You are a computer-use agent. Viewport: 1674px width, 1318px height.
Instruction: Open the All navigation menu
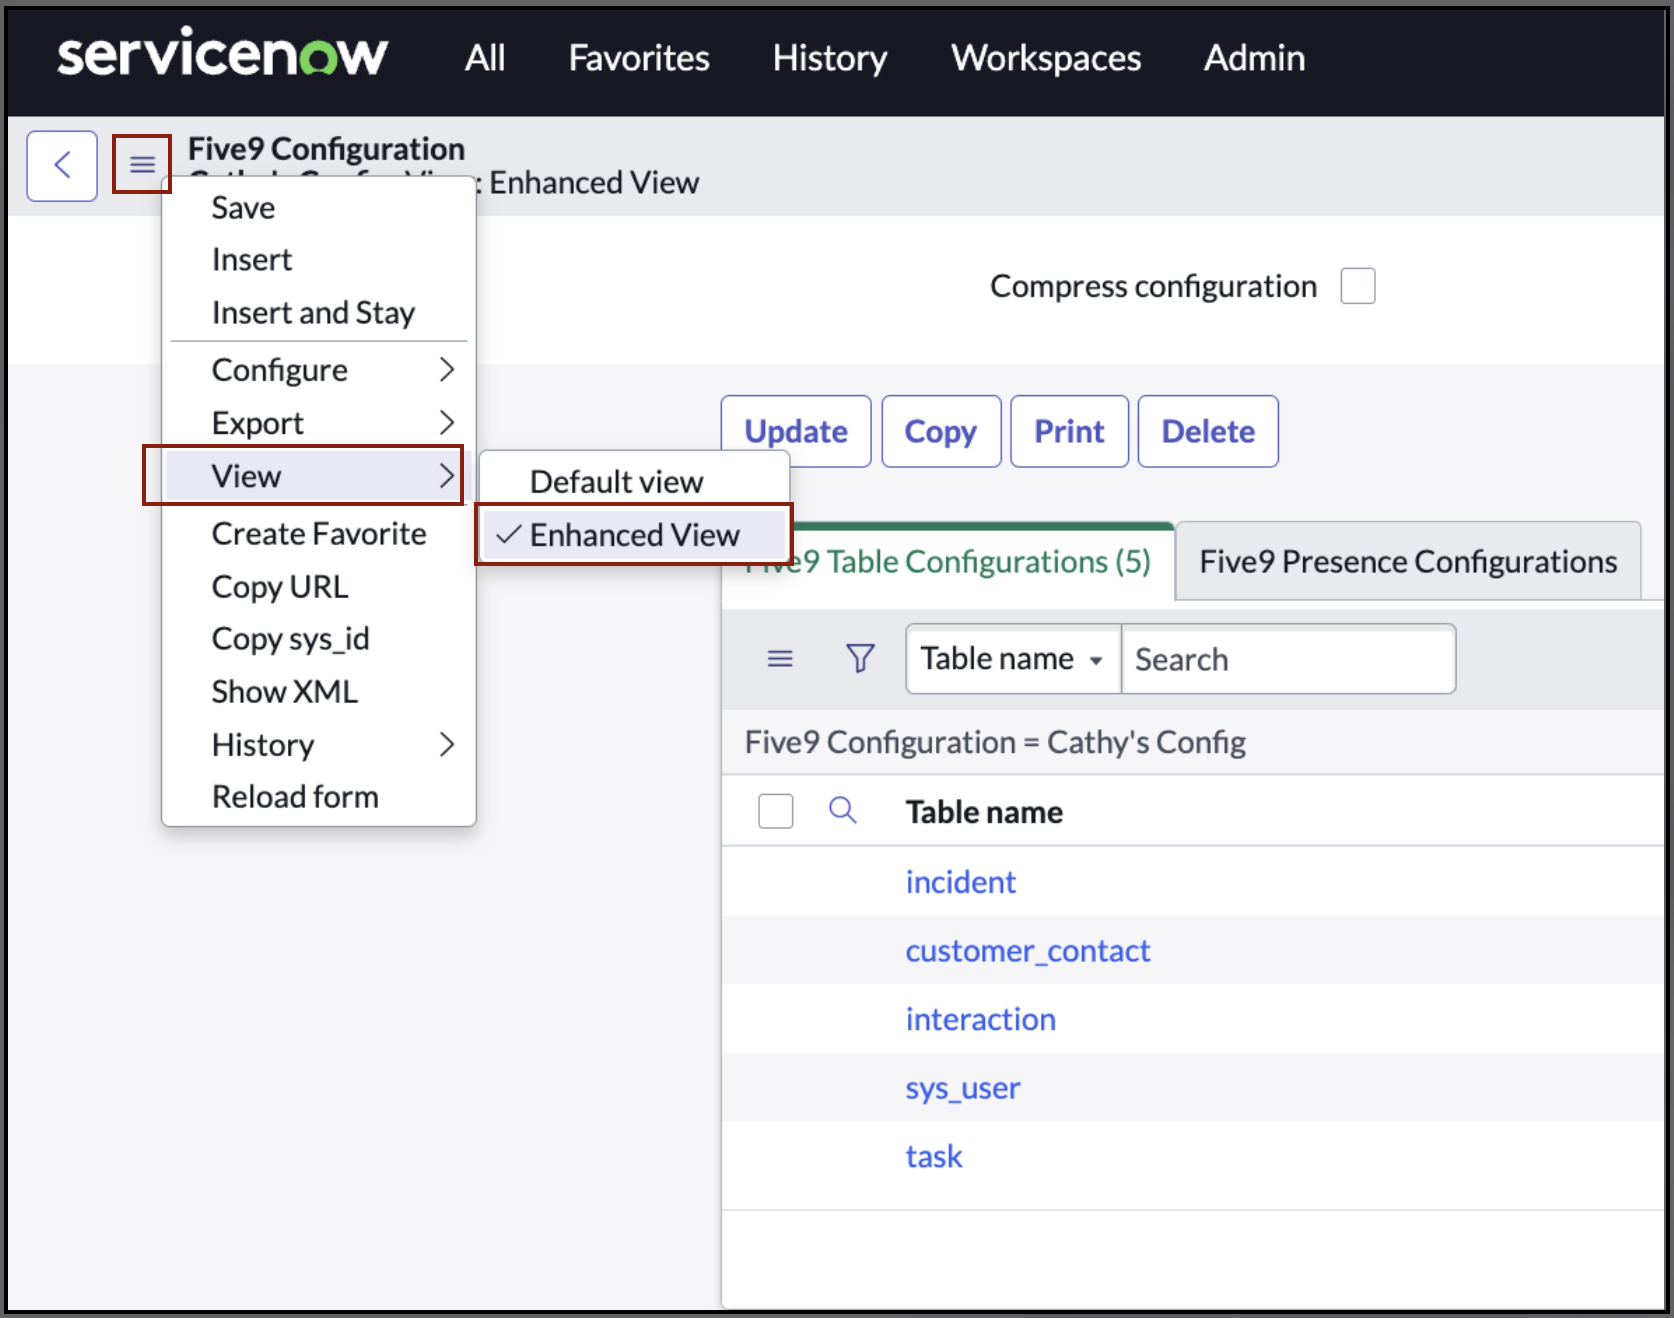[485, 58]
